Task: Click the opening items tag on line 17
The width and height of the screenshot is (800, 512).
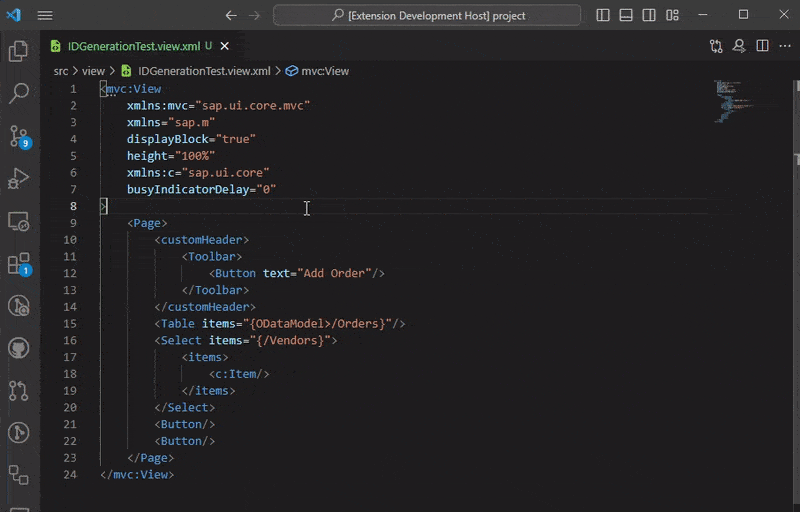Action: pyautogui.click(x=205, y=357)
